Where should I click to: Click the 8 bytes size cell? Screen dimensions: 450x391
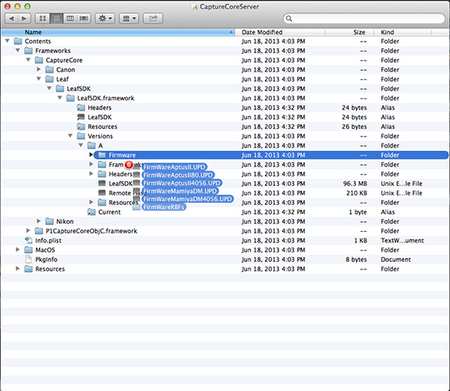tap(356, 259)
